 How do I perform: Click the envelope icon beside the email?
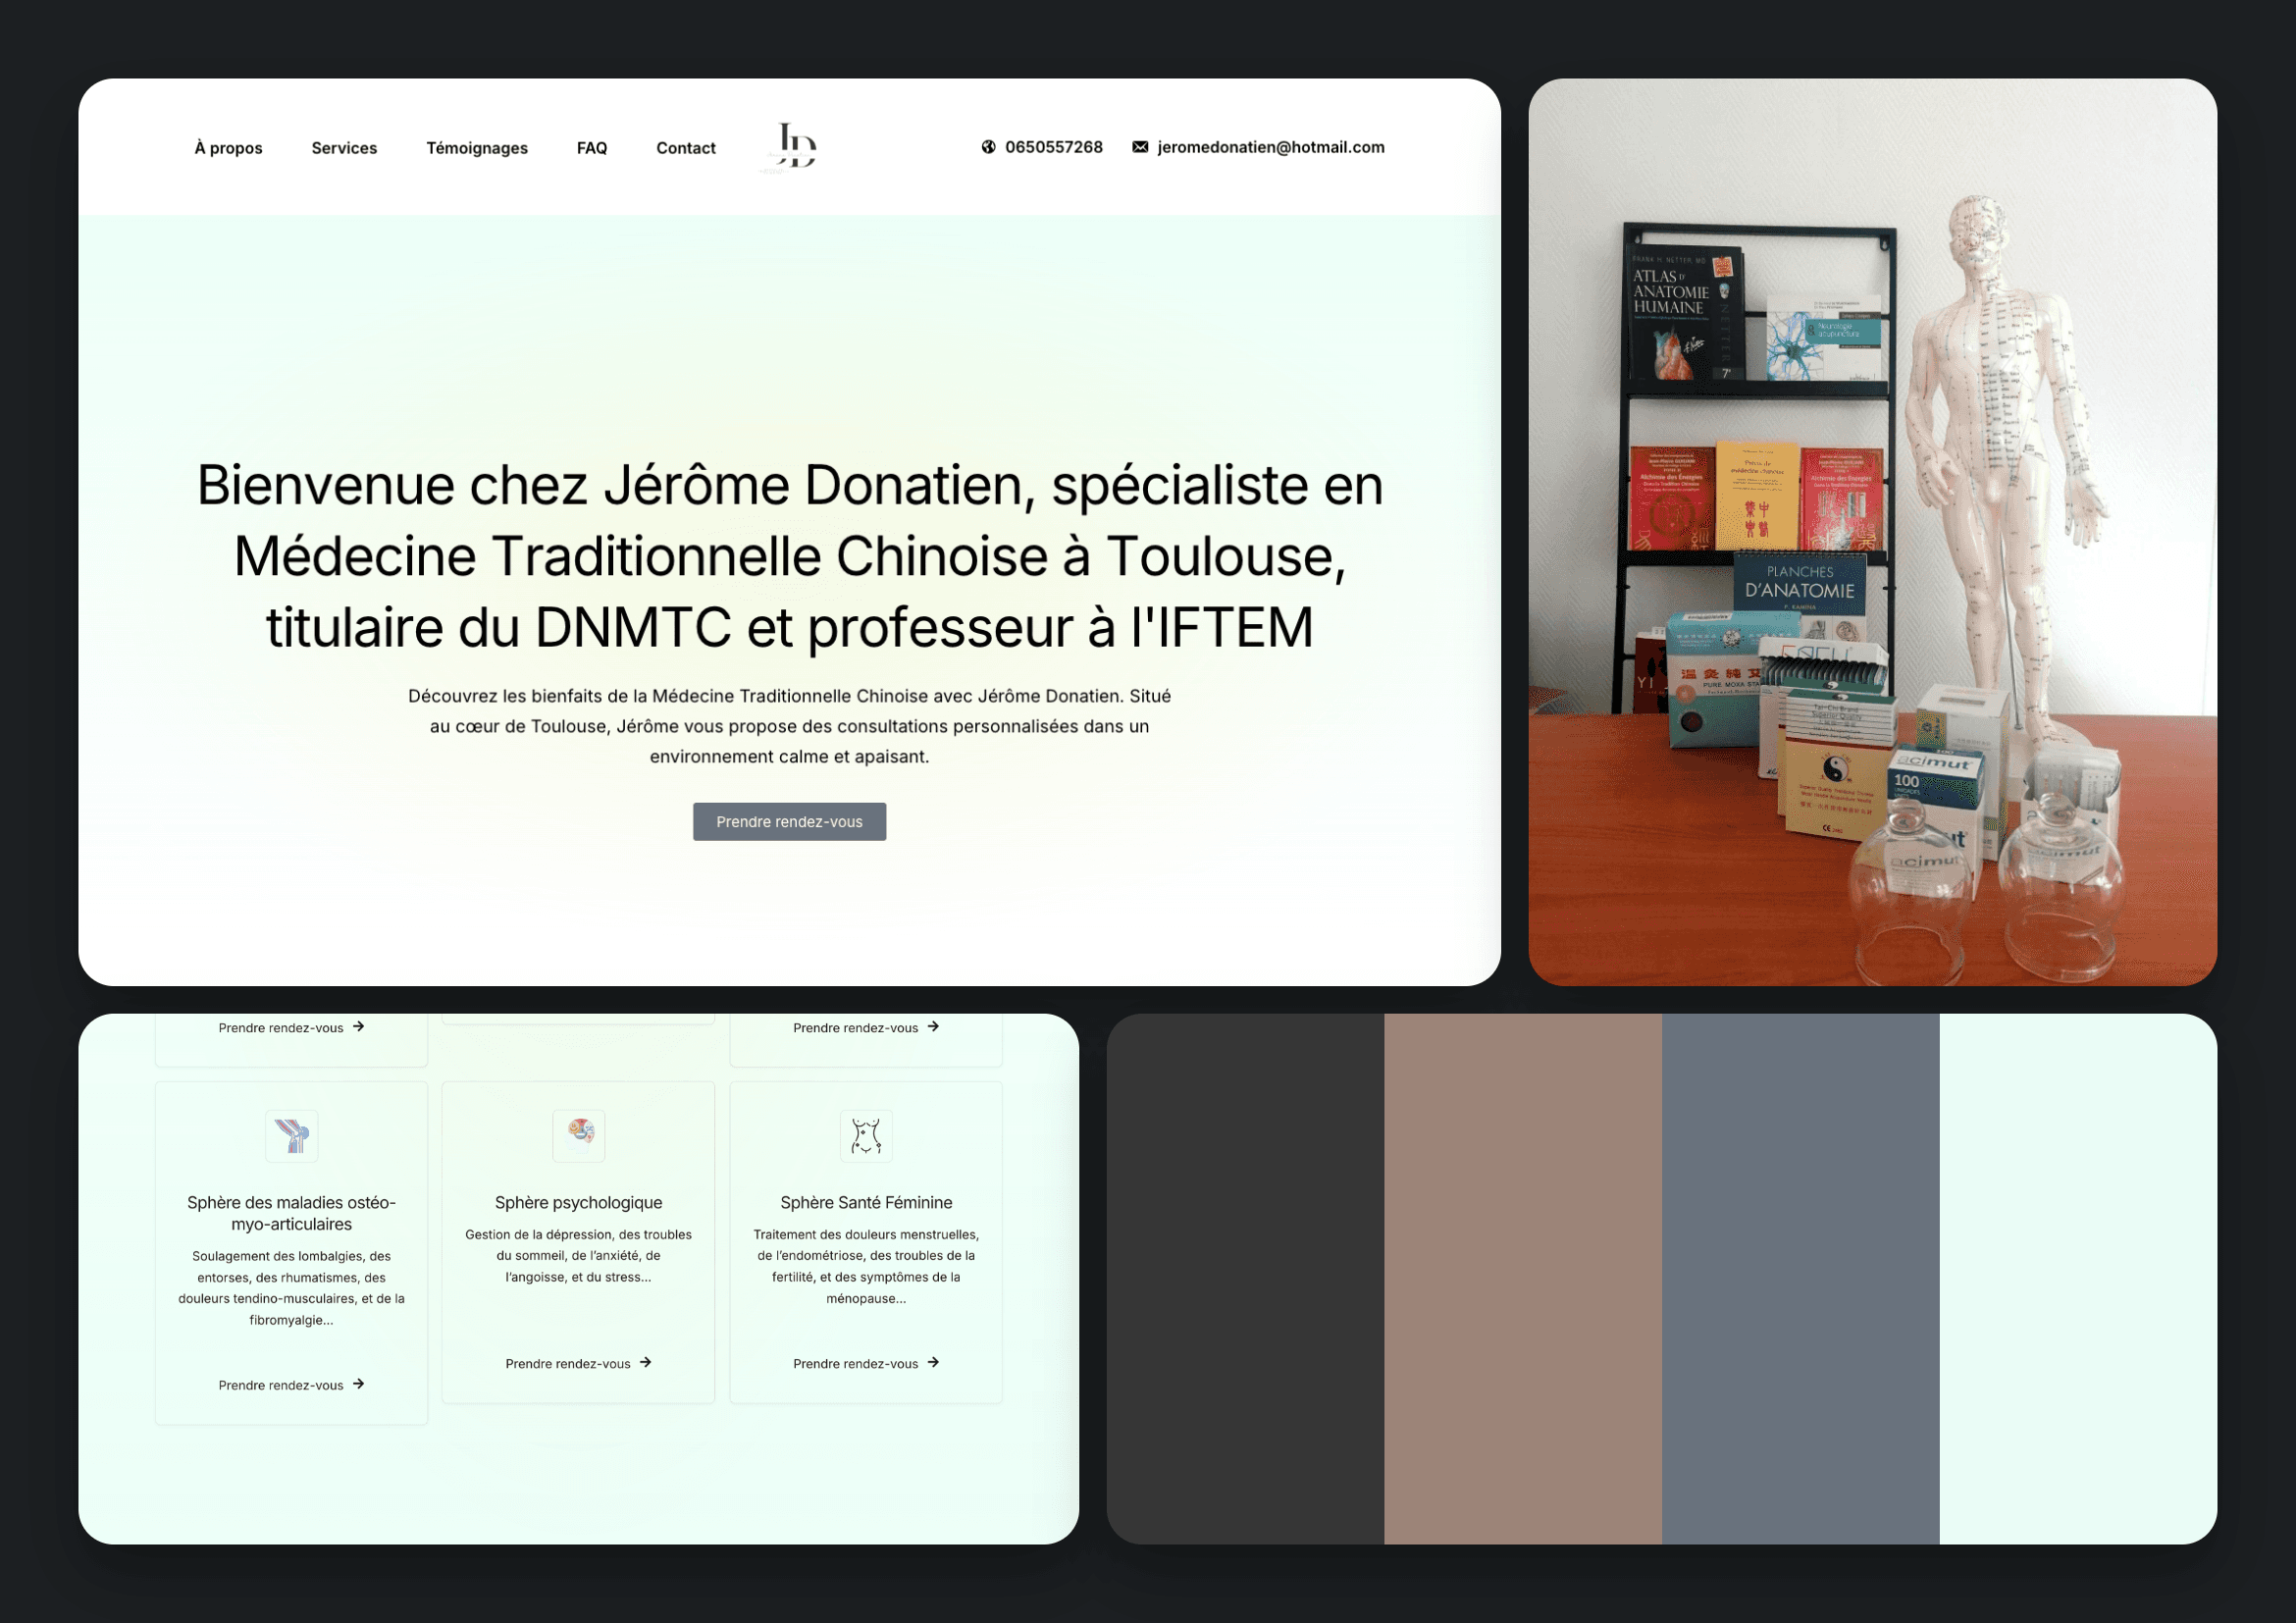click(1140, 147)
